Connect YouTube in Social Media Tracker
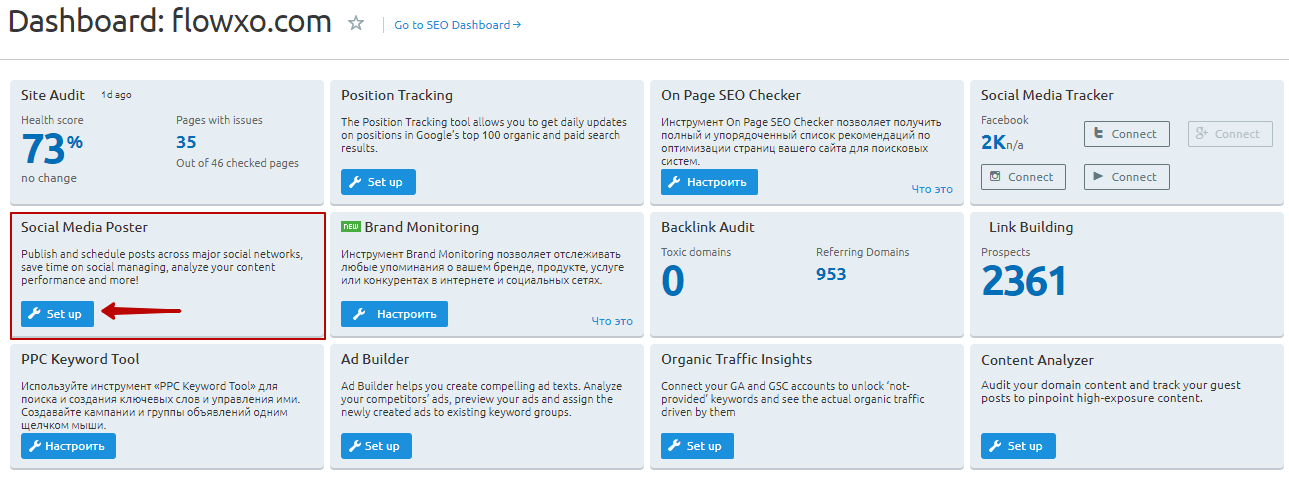 click(1126, 177)
